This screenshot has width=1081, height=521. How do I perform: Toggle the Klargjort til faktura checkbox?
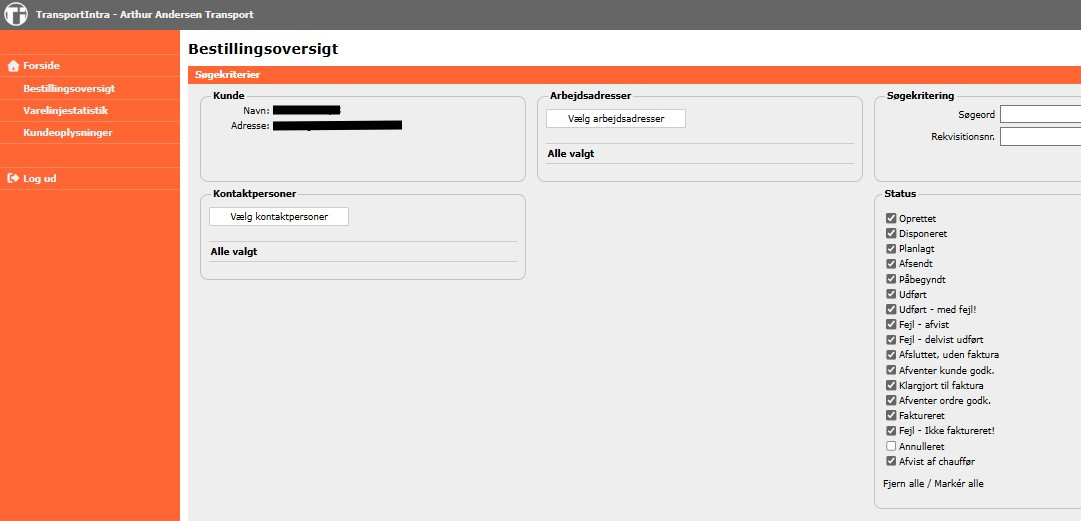point(891,386)
